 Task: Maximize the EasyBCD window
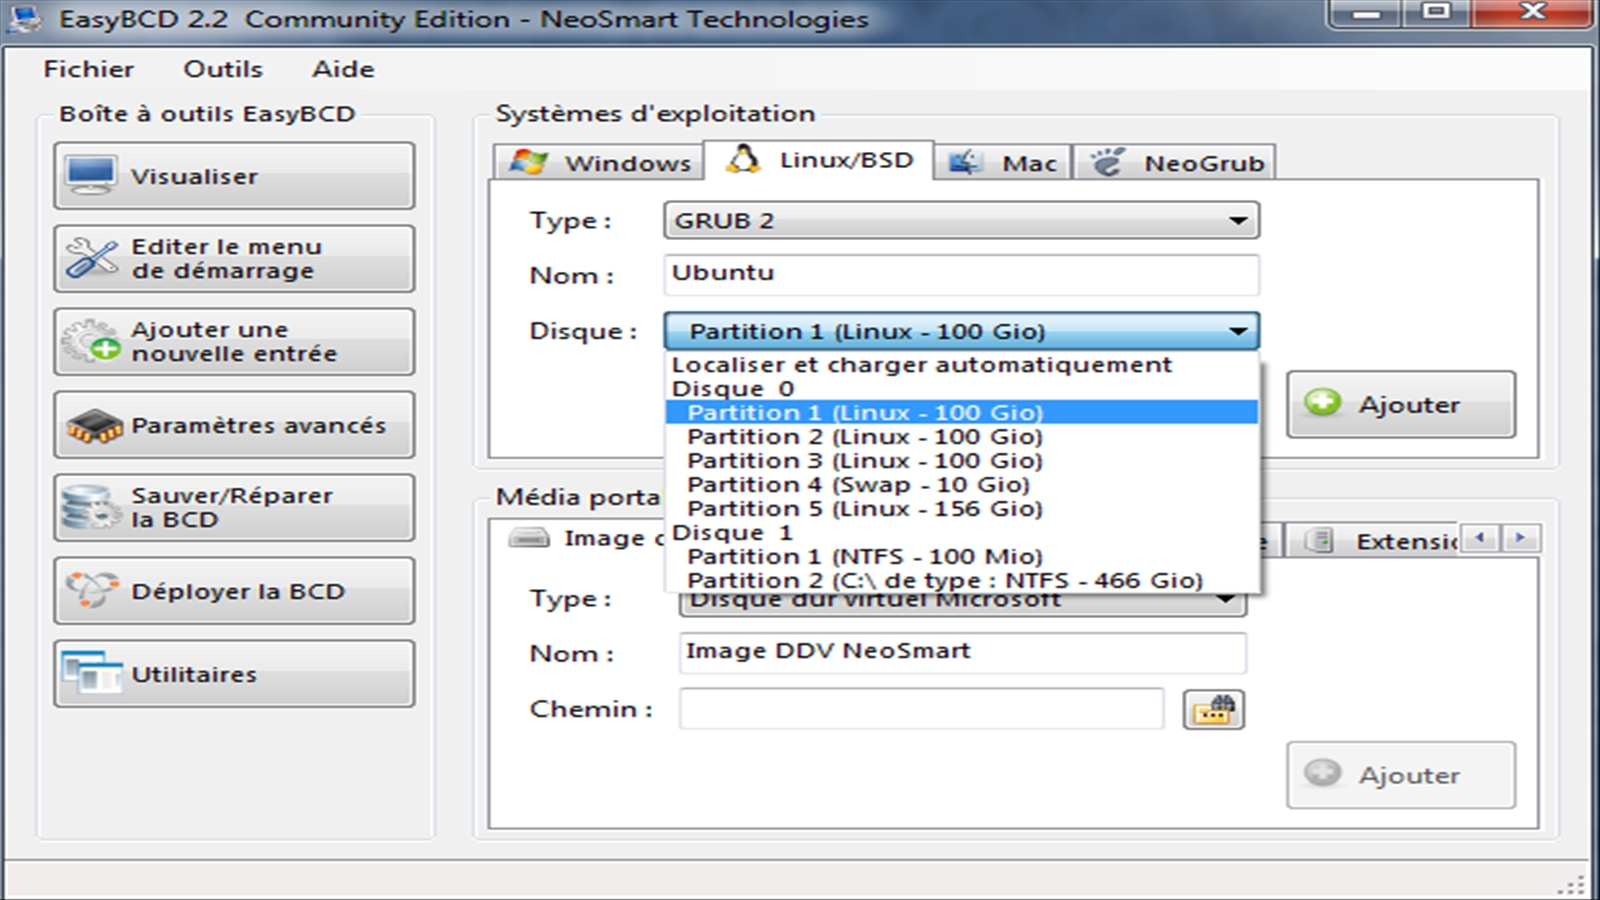tap(1437, 13)
